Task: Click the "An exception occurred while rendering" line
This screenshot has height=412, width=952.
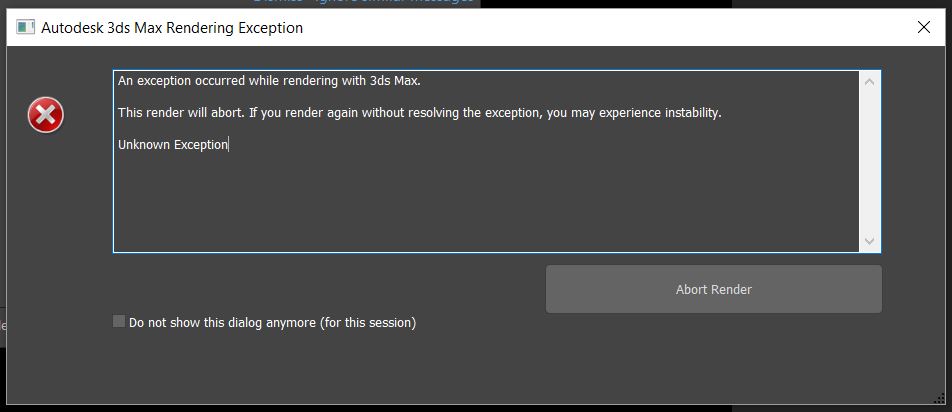Action: (268, 81)
